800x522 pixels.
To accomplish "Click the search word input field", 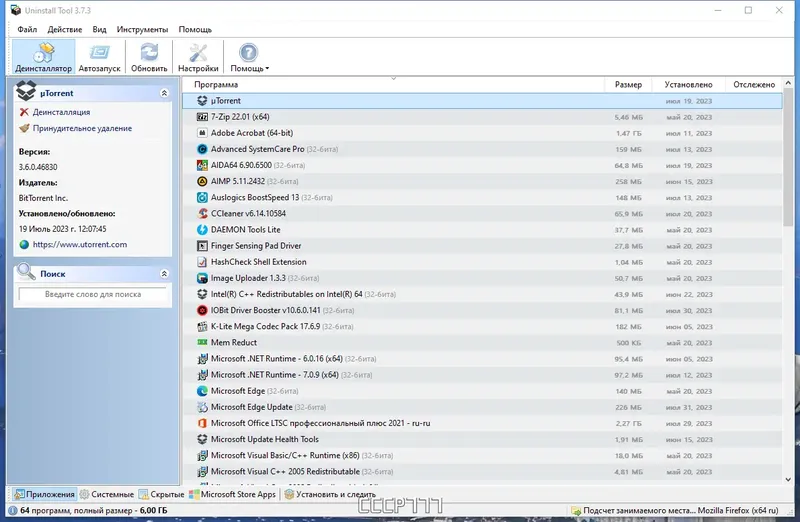I will click(93, 294).
